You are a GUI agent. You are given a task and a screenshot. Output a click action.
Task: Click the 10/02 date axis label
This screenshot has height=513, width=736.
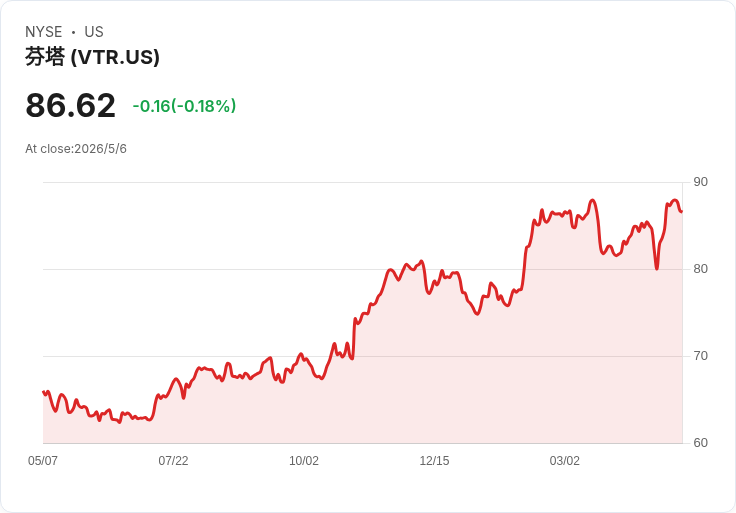(x=304, y=461)
